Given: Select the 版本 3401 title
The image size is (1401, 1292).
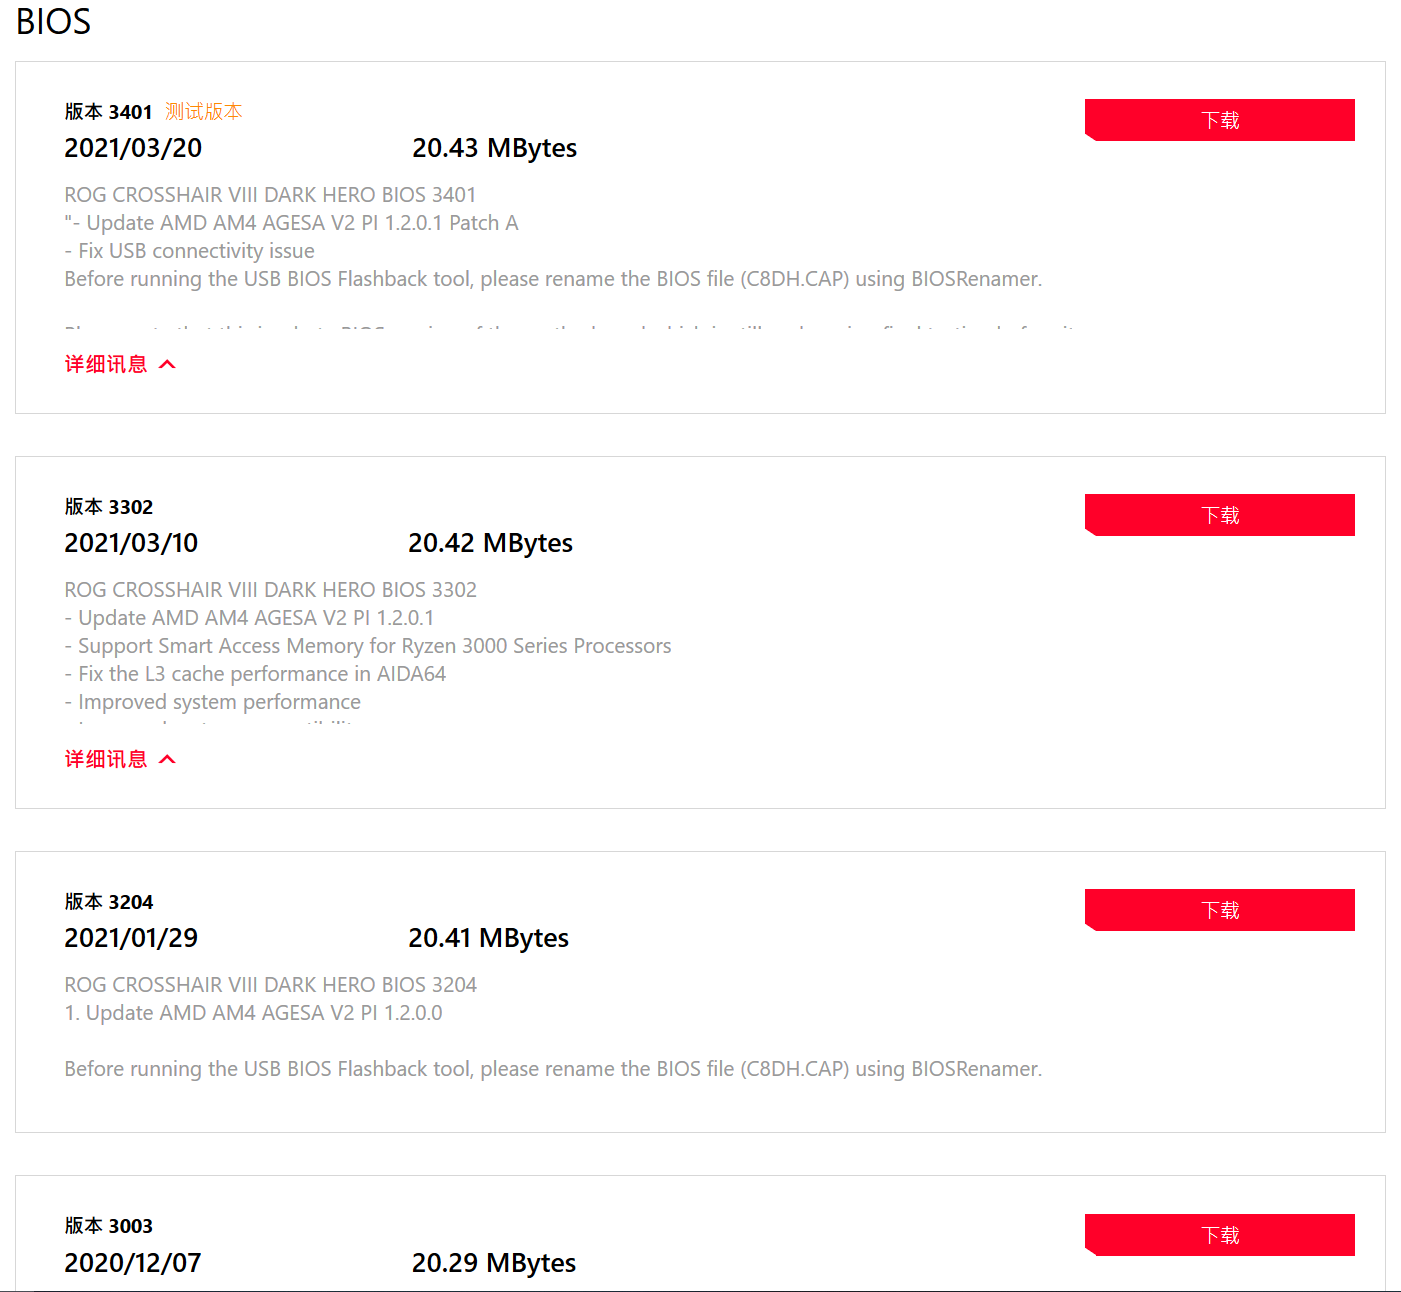Looking at the screenshot, I should tap(108, 112).
